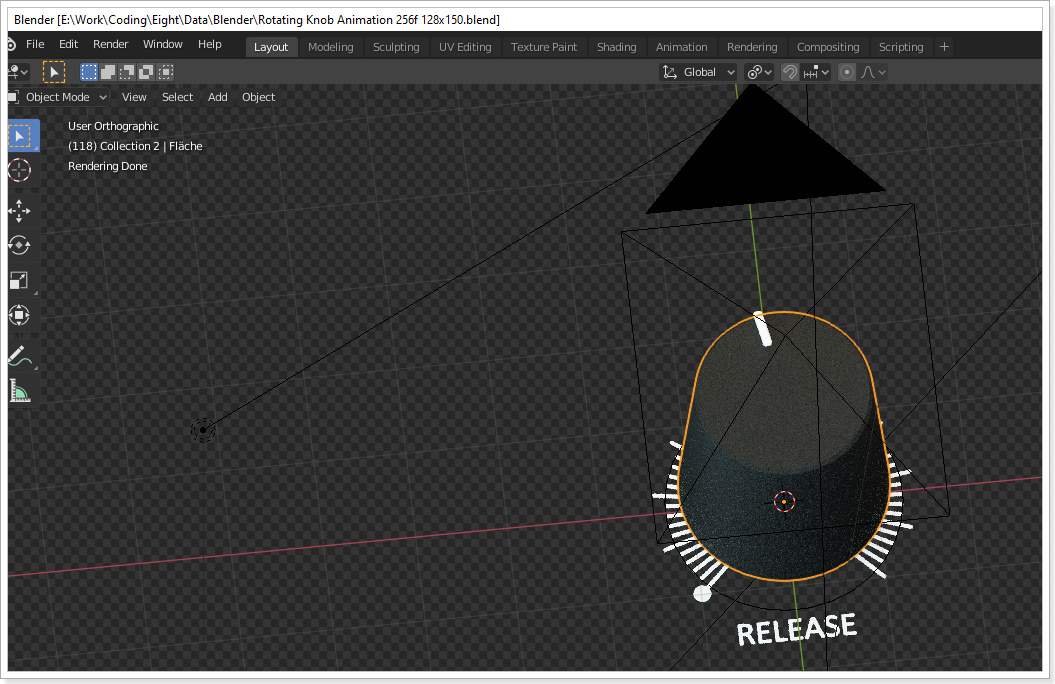Choose Subtract selection mode

127,72
